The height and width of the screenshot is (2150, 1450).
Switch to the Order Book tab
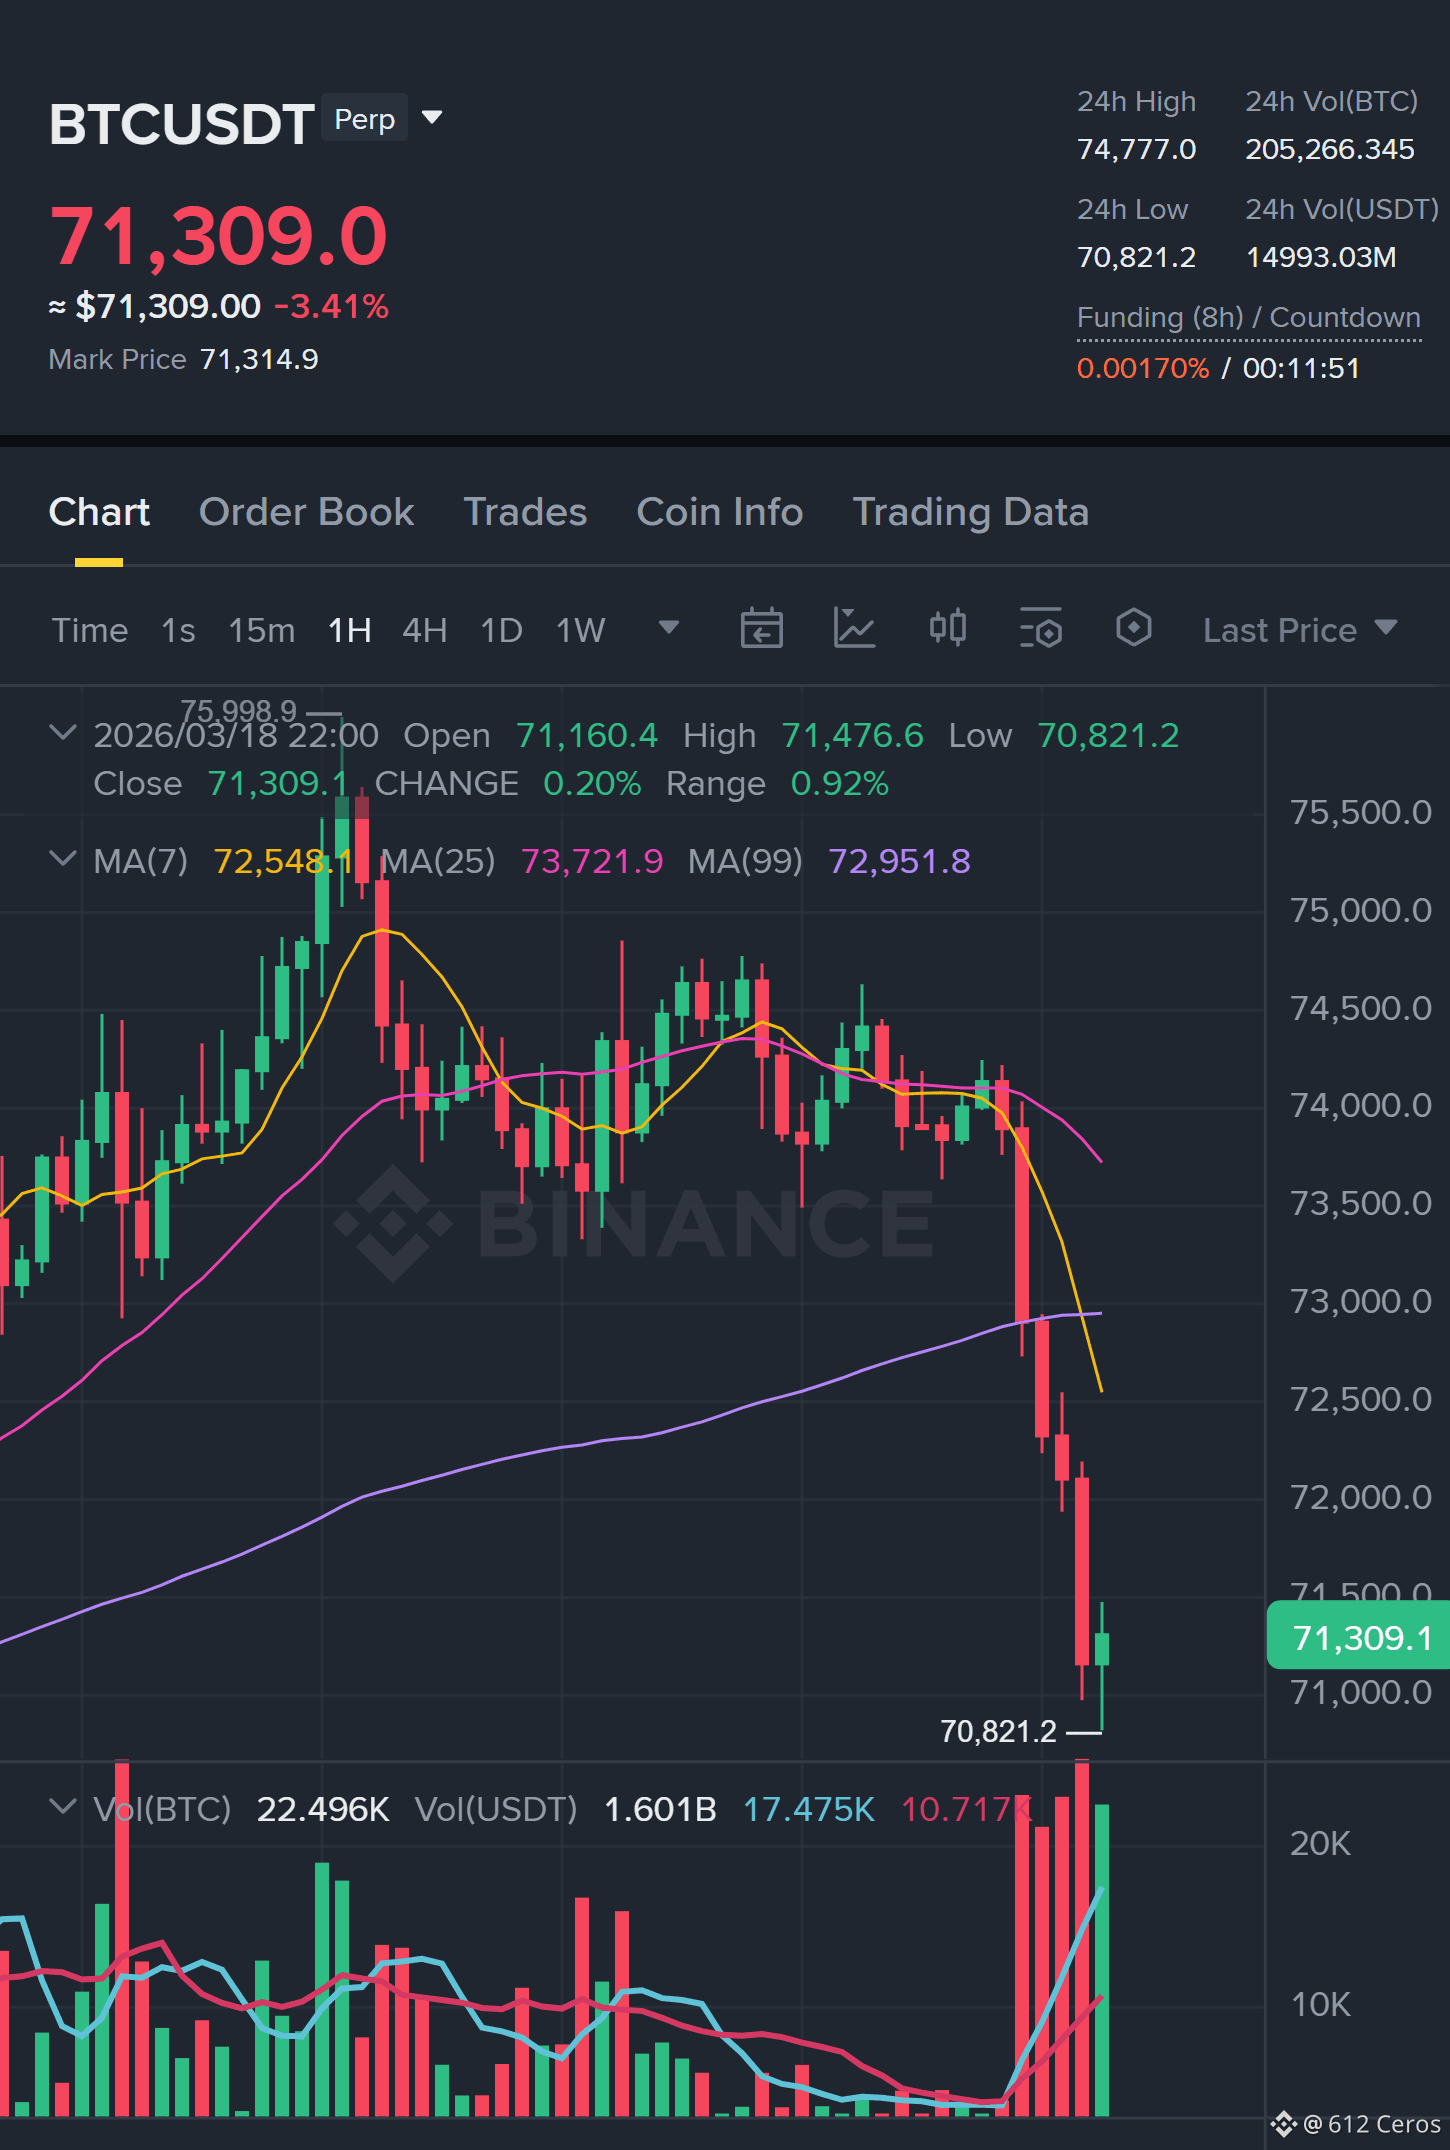click(x=306, y=512)
